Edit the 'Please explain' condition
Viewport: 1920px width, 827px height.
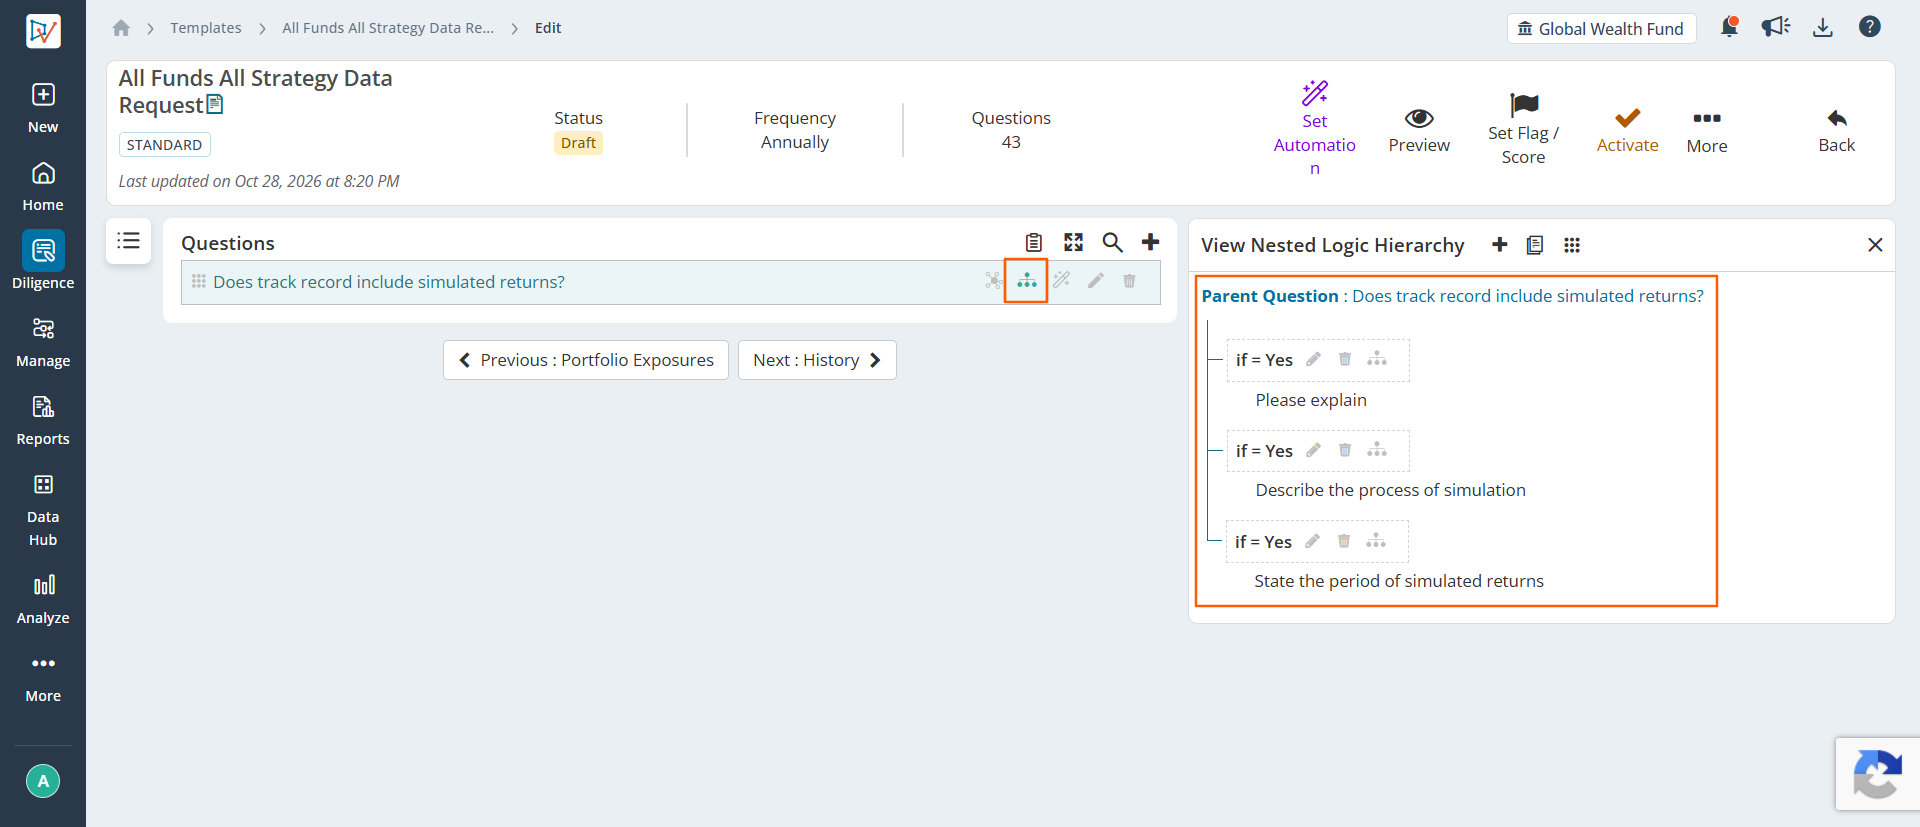(x=1314, y=359)
